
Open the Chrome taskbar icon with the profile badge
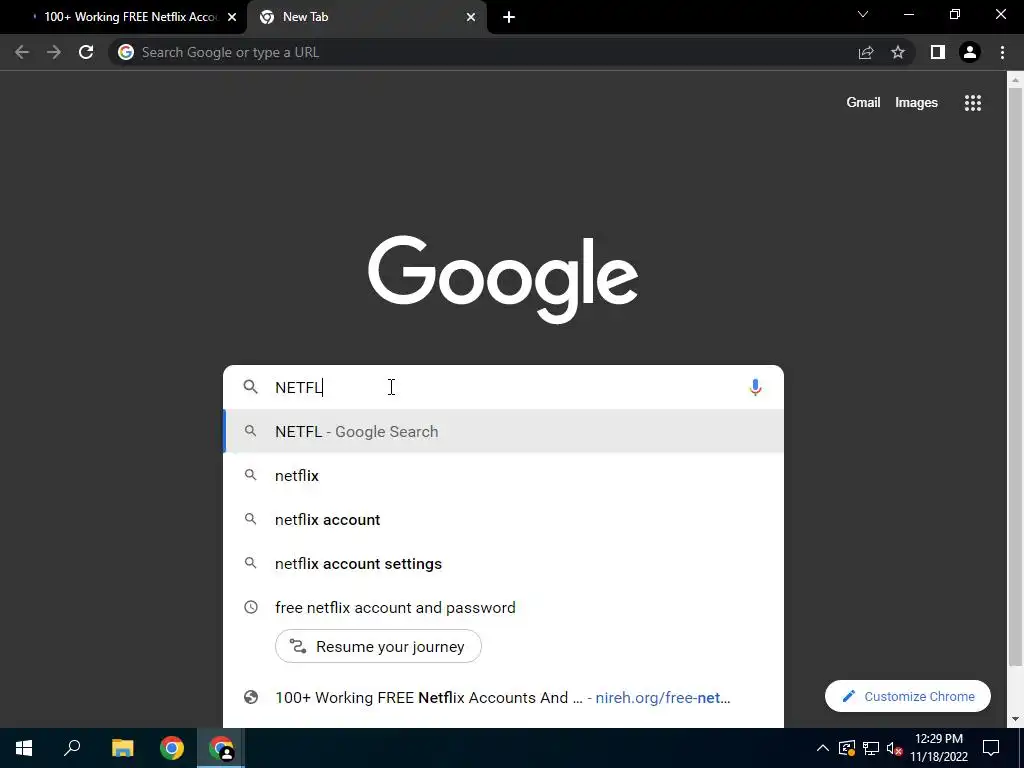tap(221, 748)
